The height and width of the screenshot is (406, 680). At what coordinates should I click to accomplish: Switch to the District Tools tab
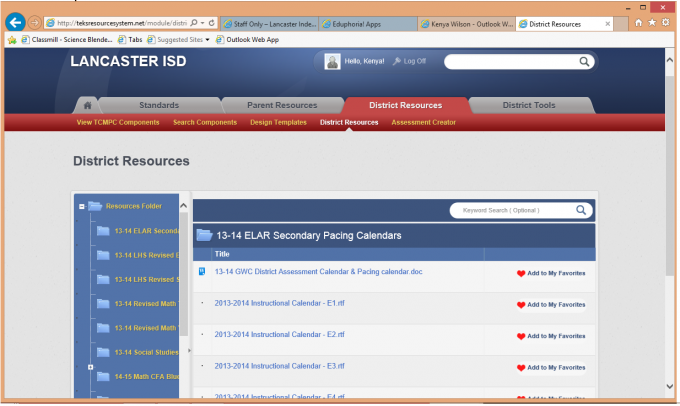tap(529, 105)
